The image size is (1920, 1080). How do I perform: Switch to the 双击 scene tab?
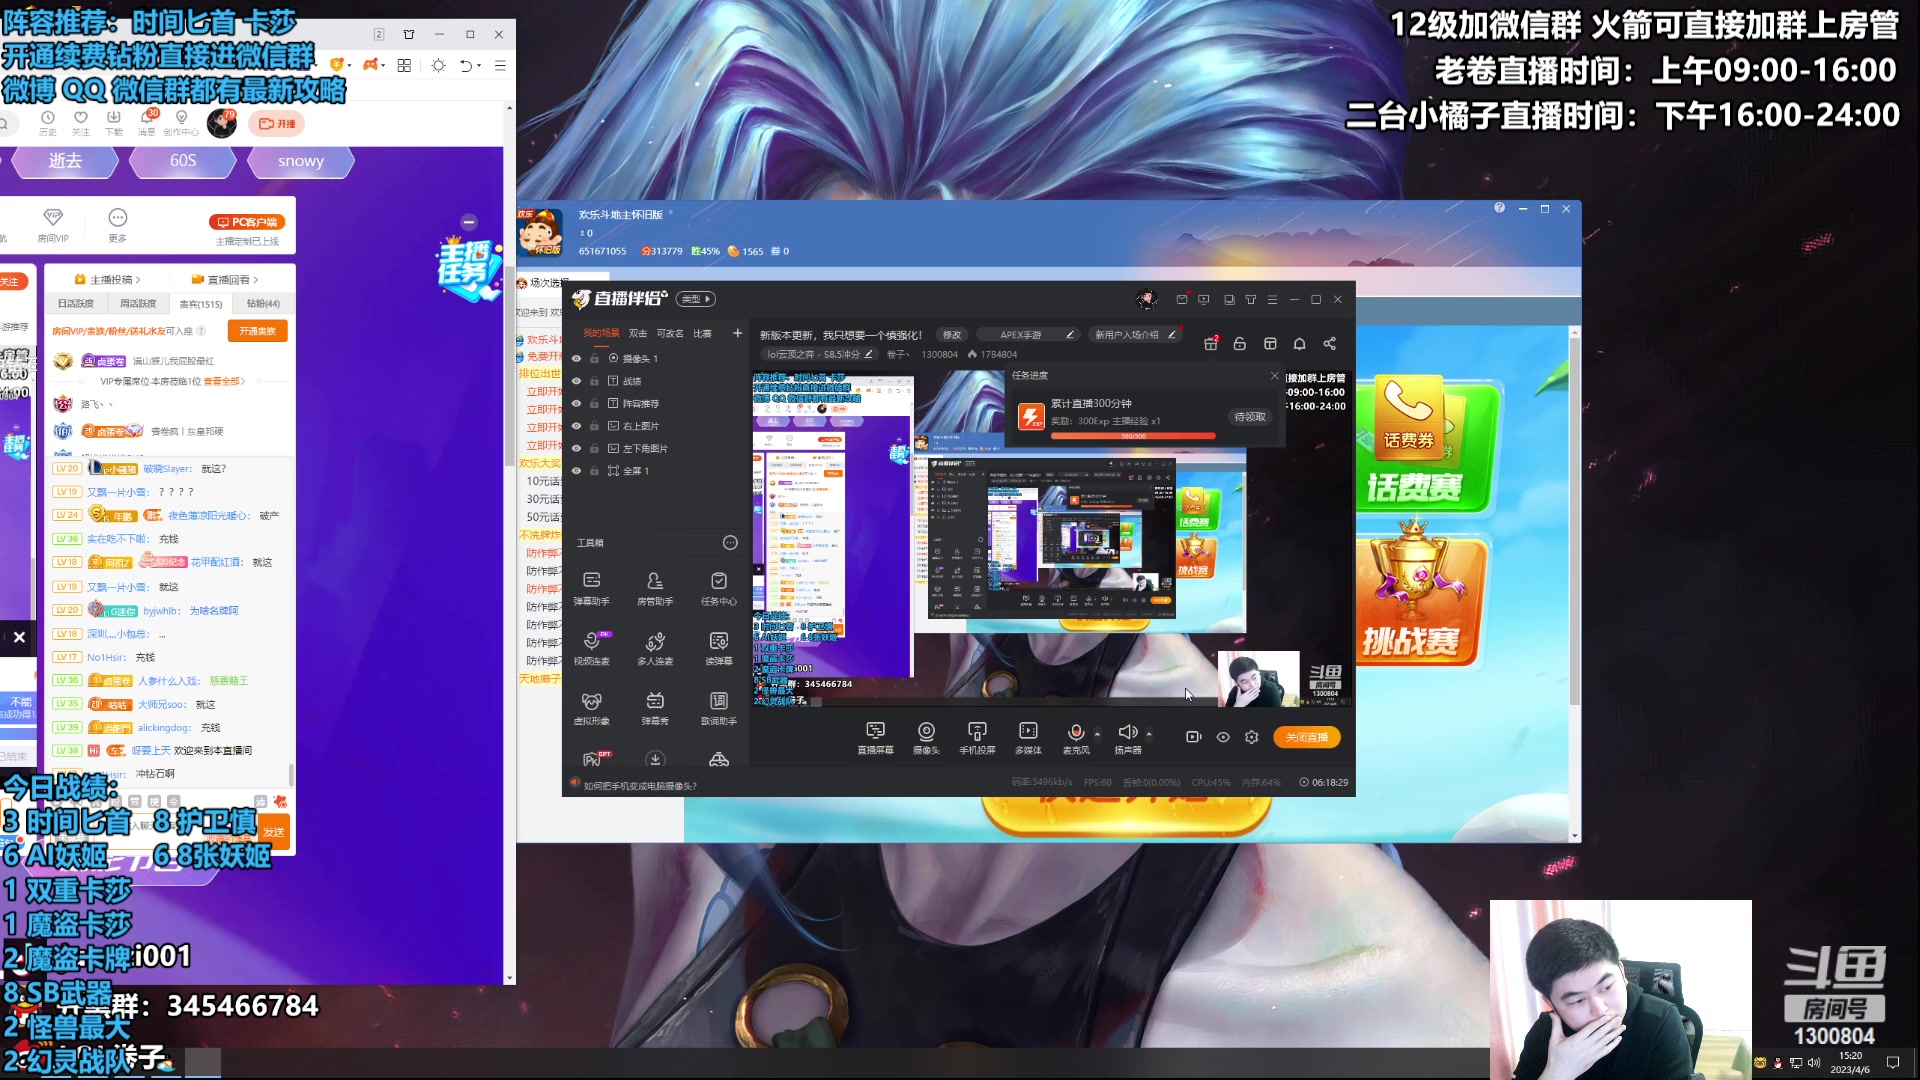pyautogui.click(x=638, y=334)
